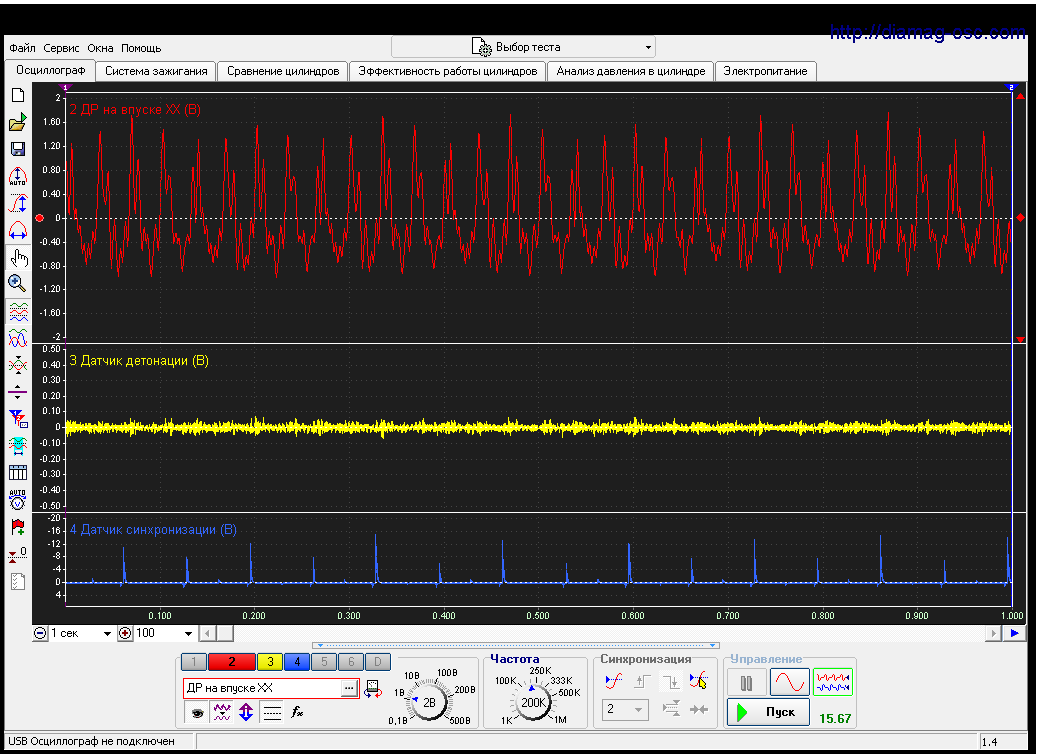The height and width of the screenshot is (754, 1040).
Task: Click the vertical compress waveforms icon
Action: 18,365
